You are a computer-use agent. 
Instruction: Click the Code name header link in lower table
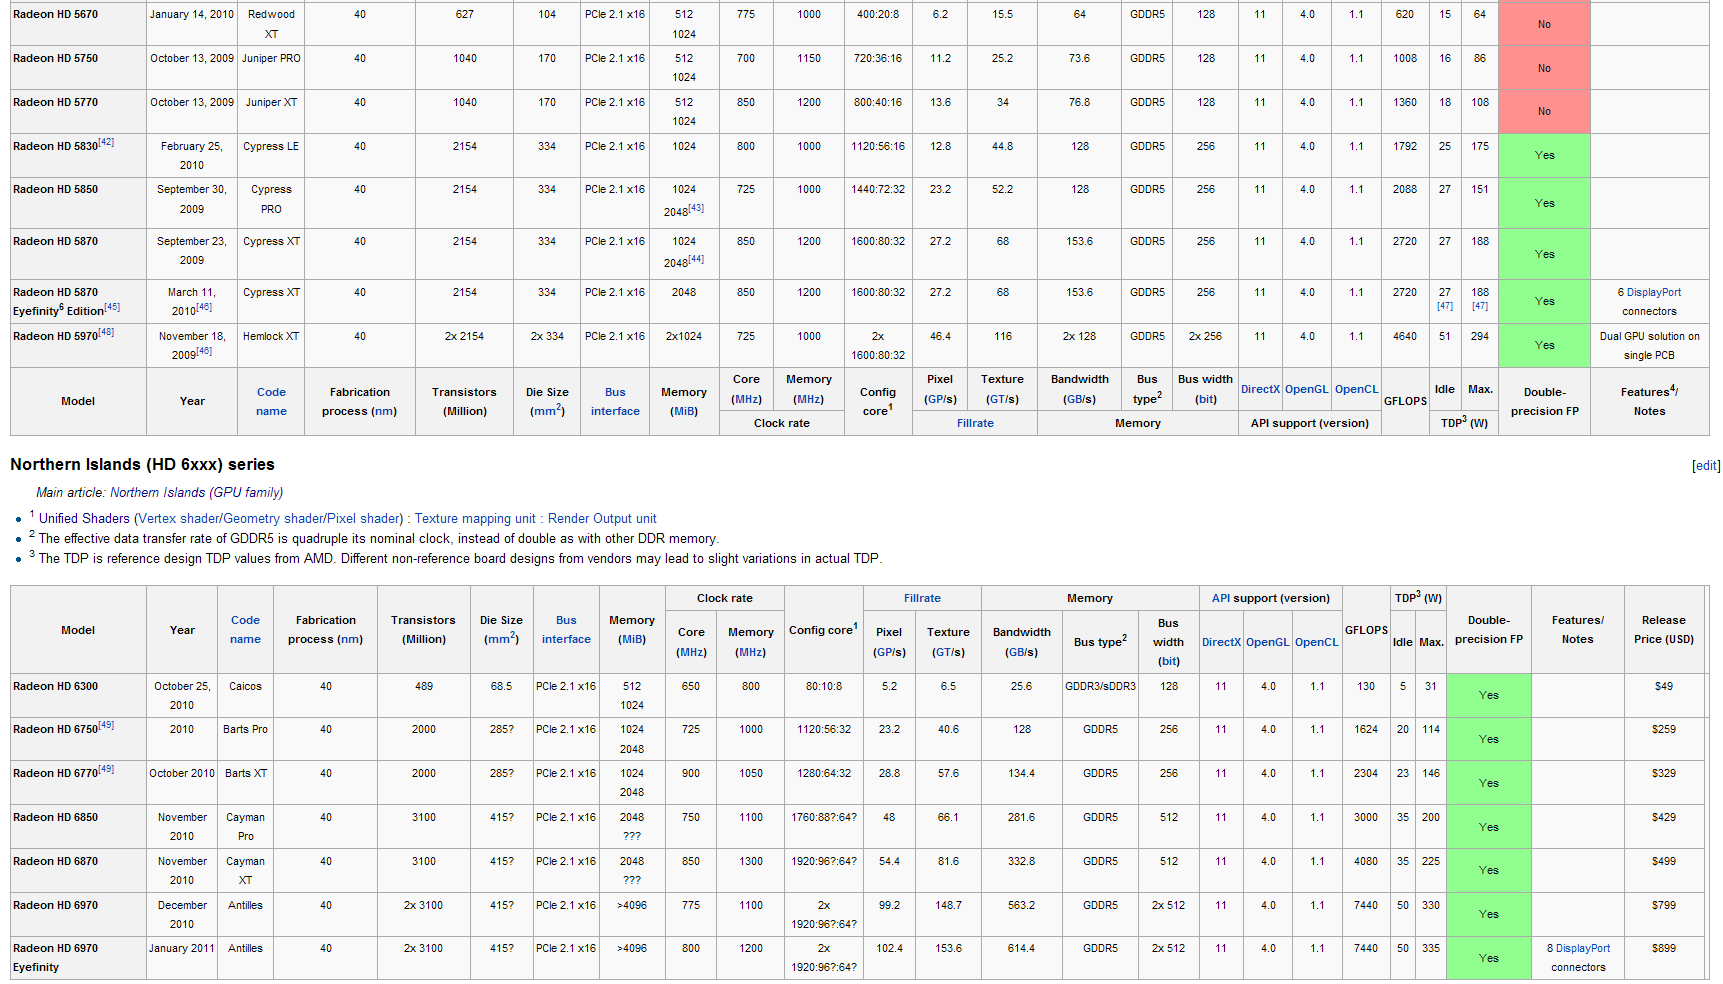(x=245, y=629)
